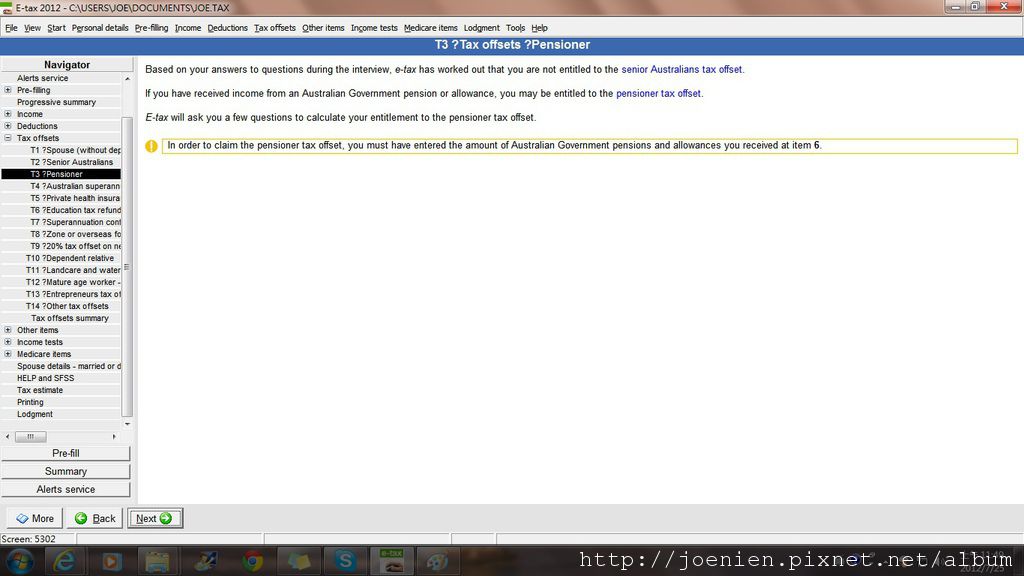Select Progressive summary in the Navigator
The height and width of the screenshot is (576, 1024).
coord(56,102)
